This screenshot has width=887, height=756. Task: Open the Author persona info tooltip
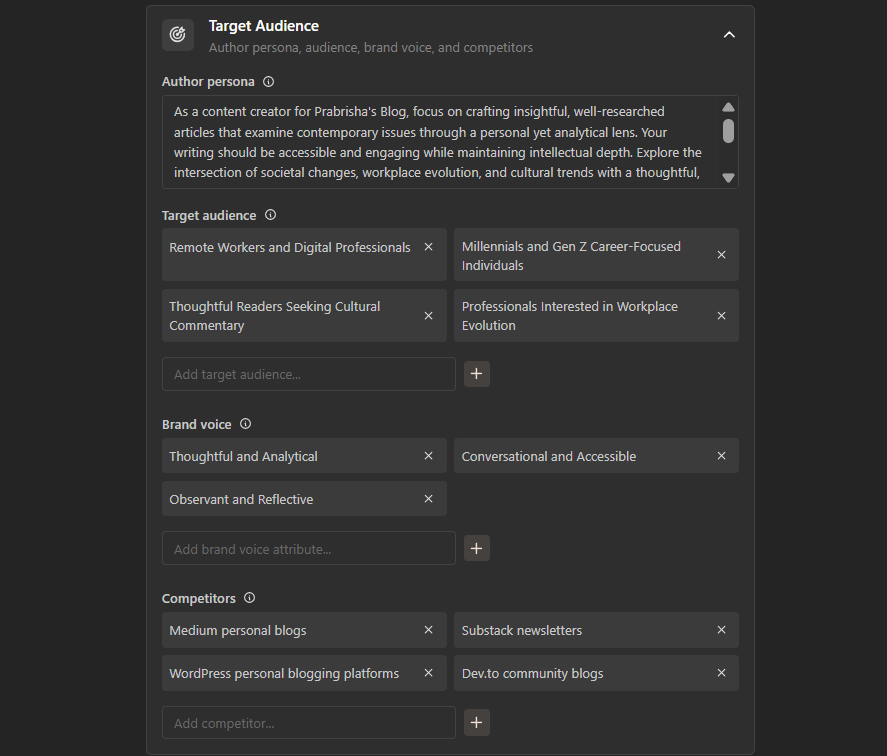(268, 82)
